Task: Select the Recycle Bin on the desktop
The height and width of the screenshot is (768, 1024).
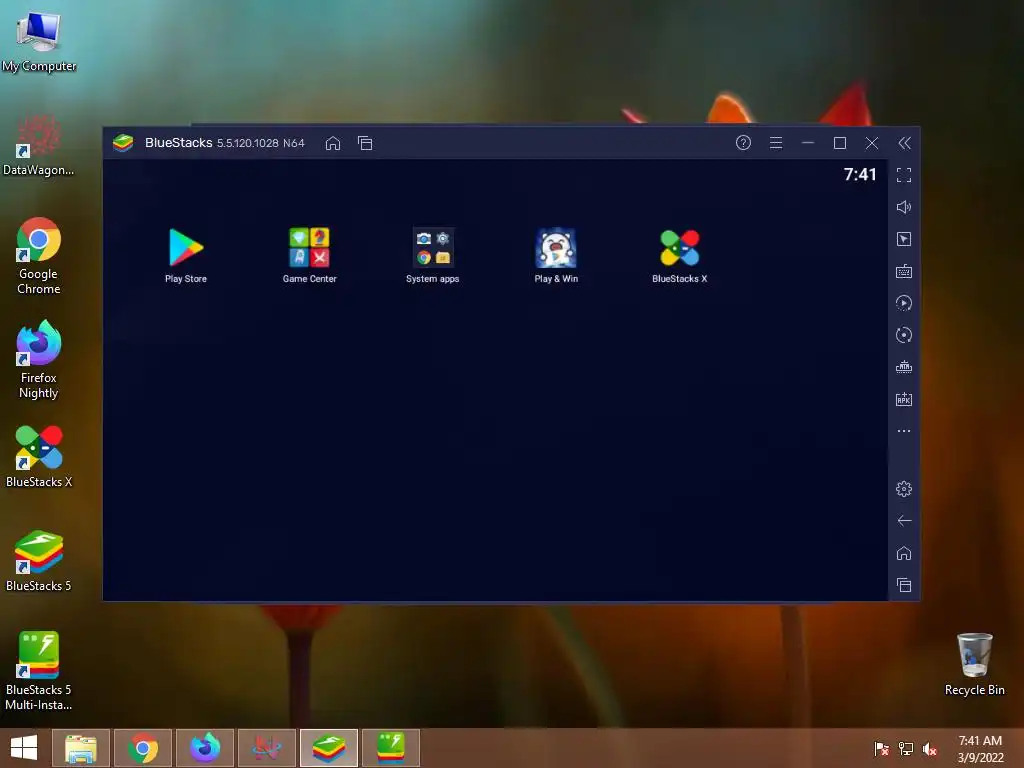Action: tap(974, 665)
